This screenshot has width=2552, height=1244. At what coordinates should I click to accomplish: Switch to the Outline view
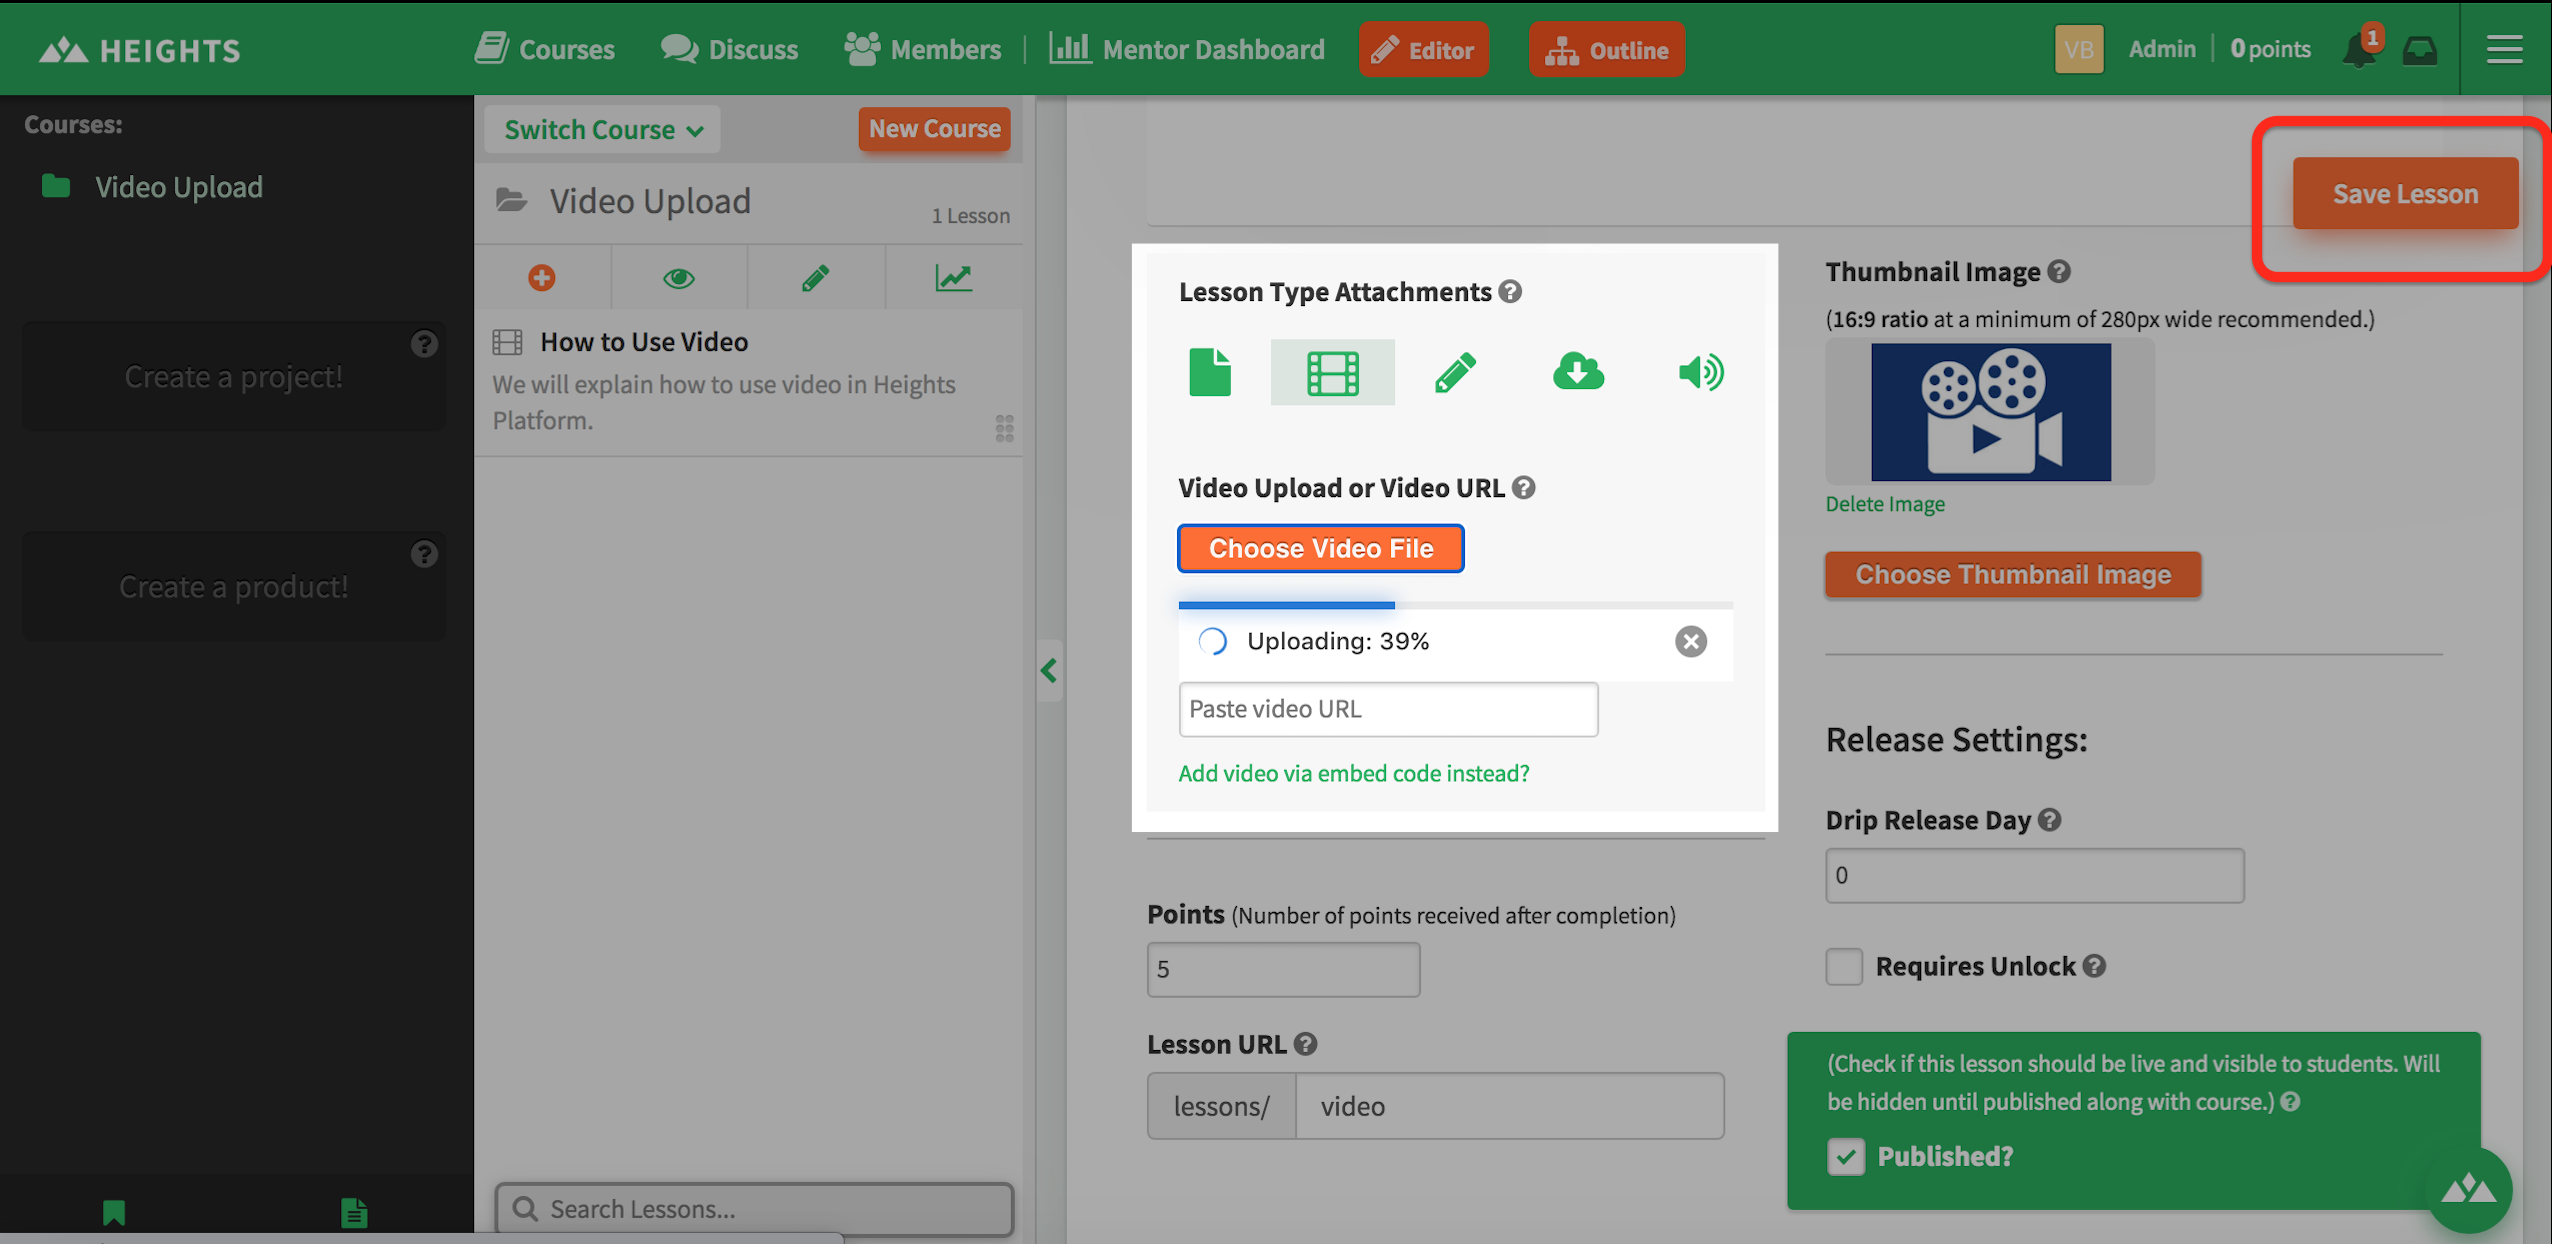click(x=1607, y=50)
